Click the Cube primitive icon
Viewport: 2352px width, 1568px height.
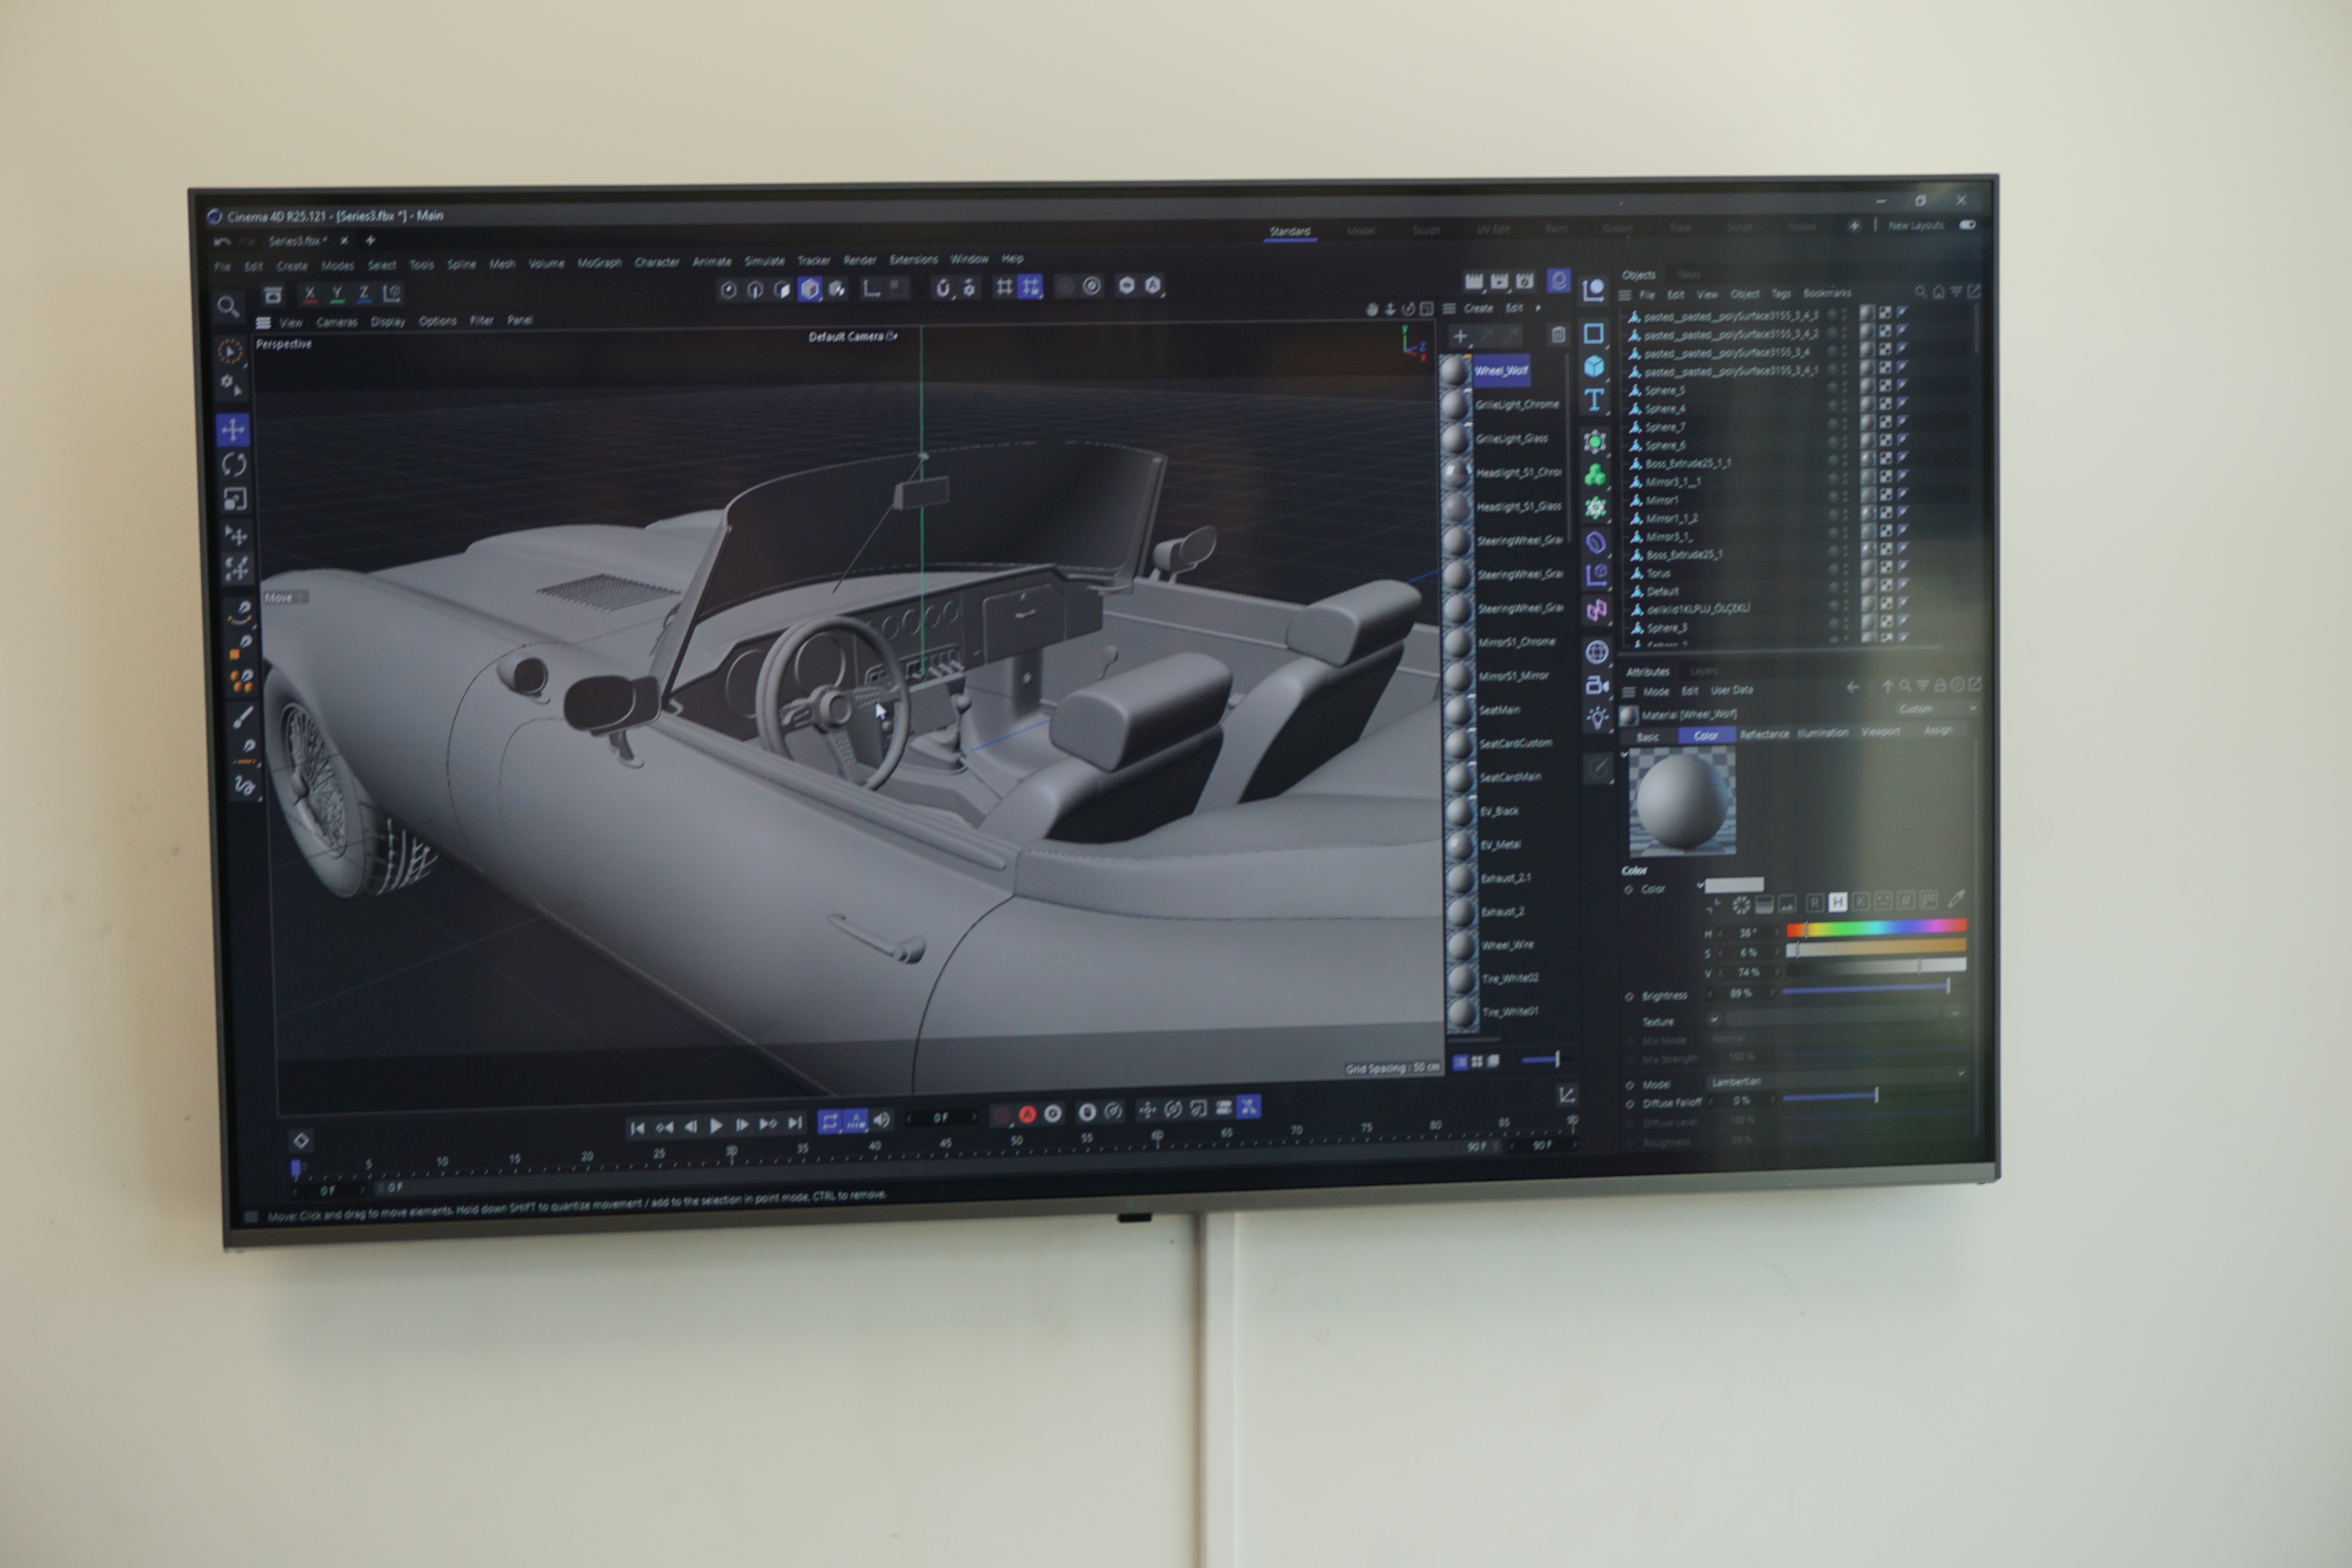[1594, 367]
